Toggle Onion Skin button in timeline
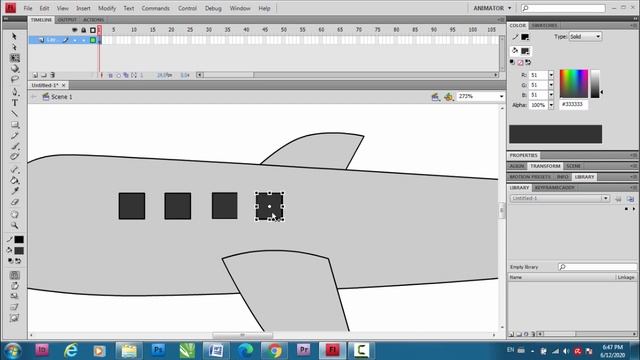 point(110,75)
